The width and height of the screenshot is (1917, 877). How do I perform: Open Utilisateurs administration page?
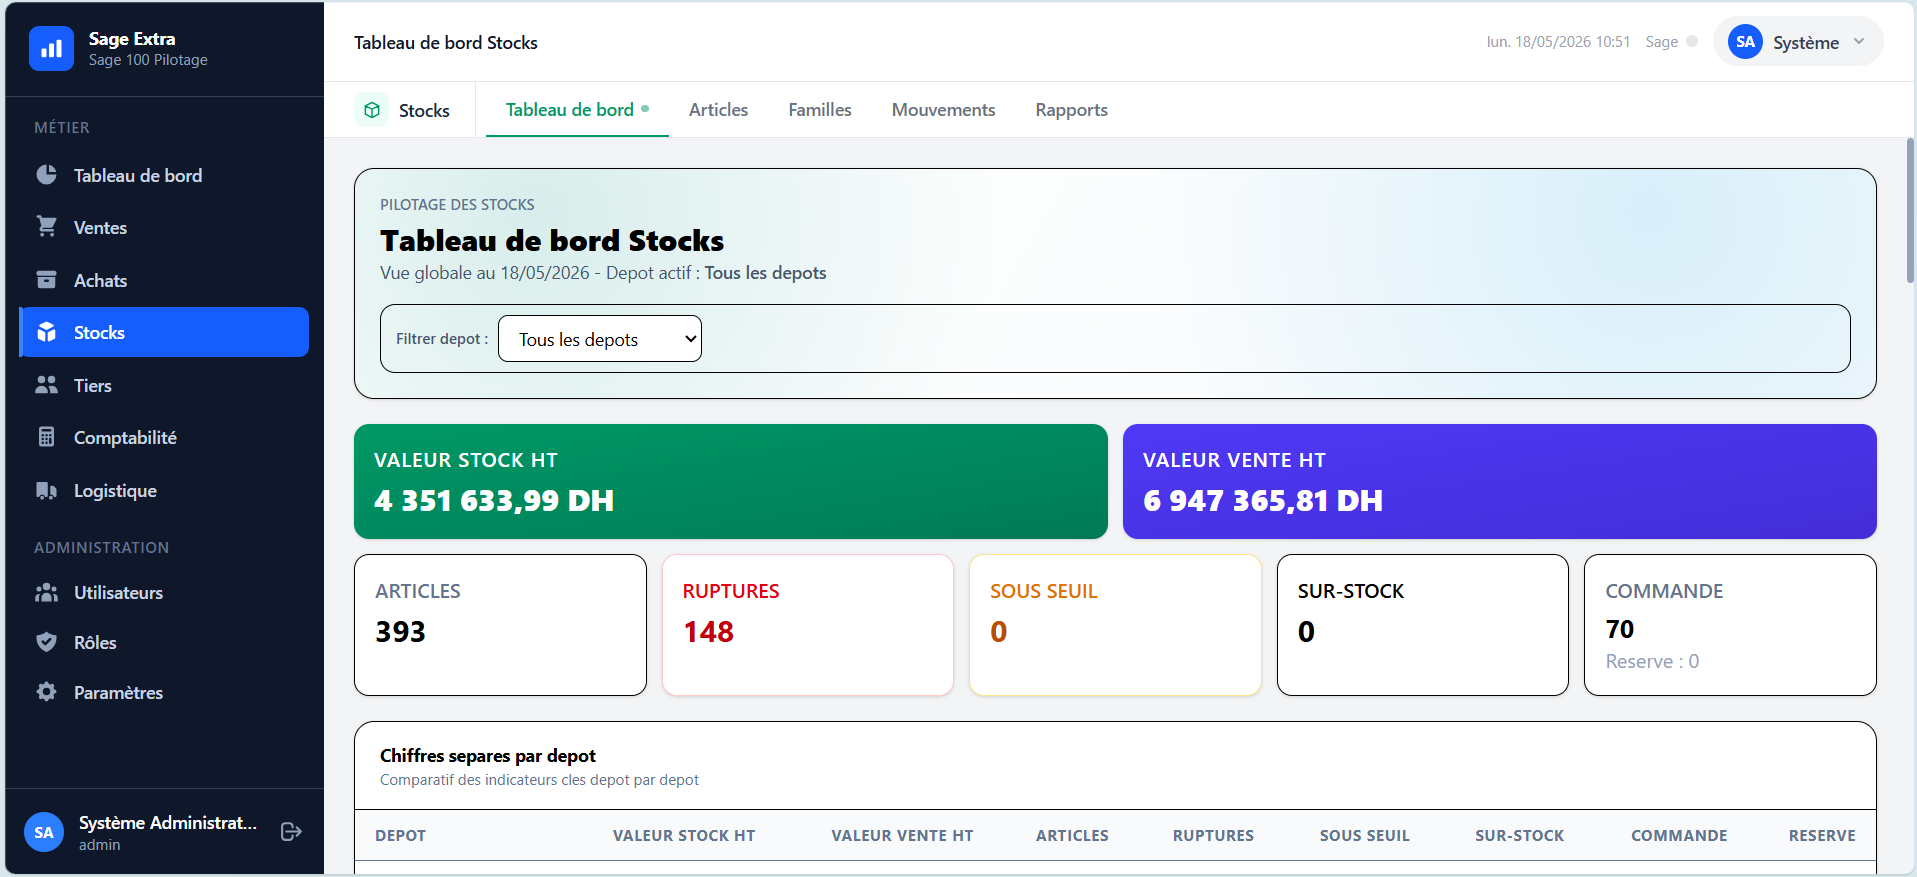pos(164,592)
